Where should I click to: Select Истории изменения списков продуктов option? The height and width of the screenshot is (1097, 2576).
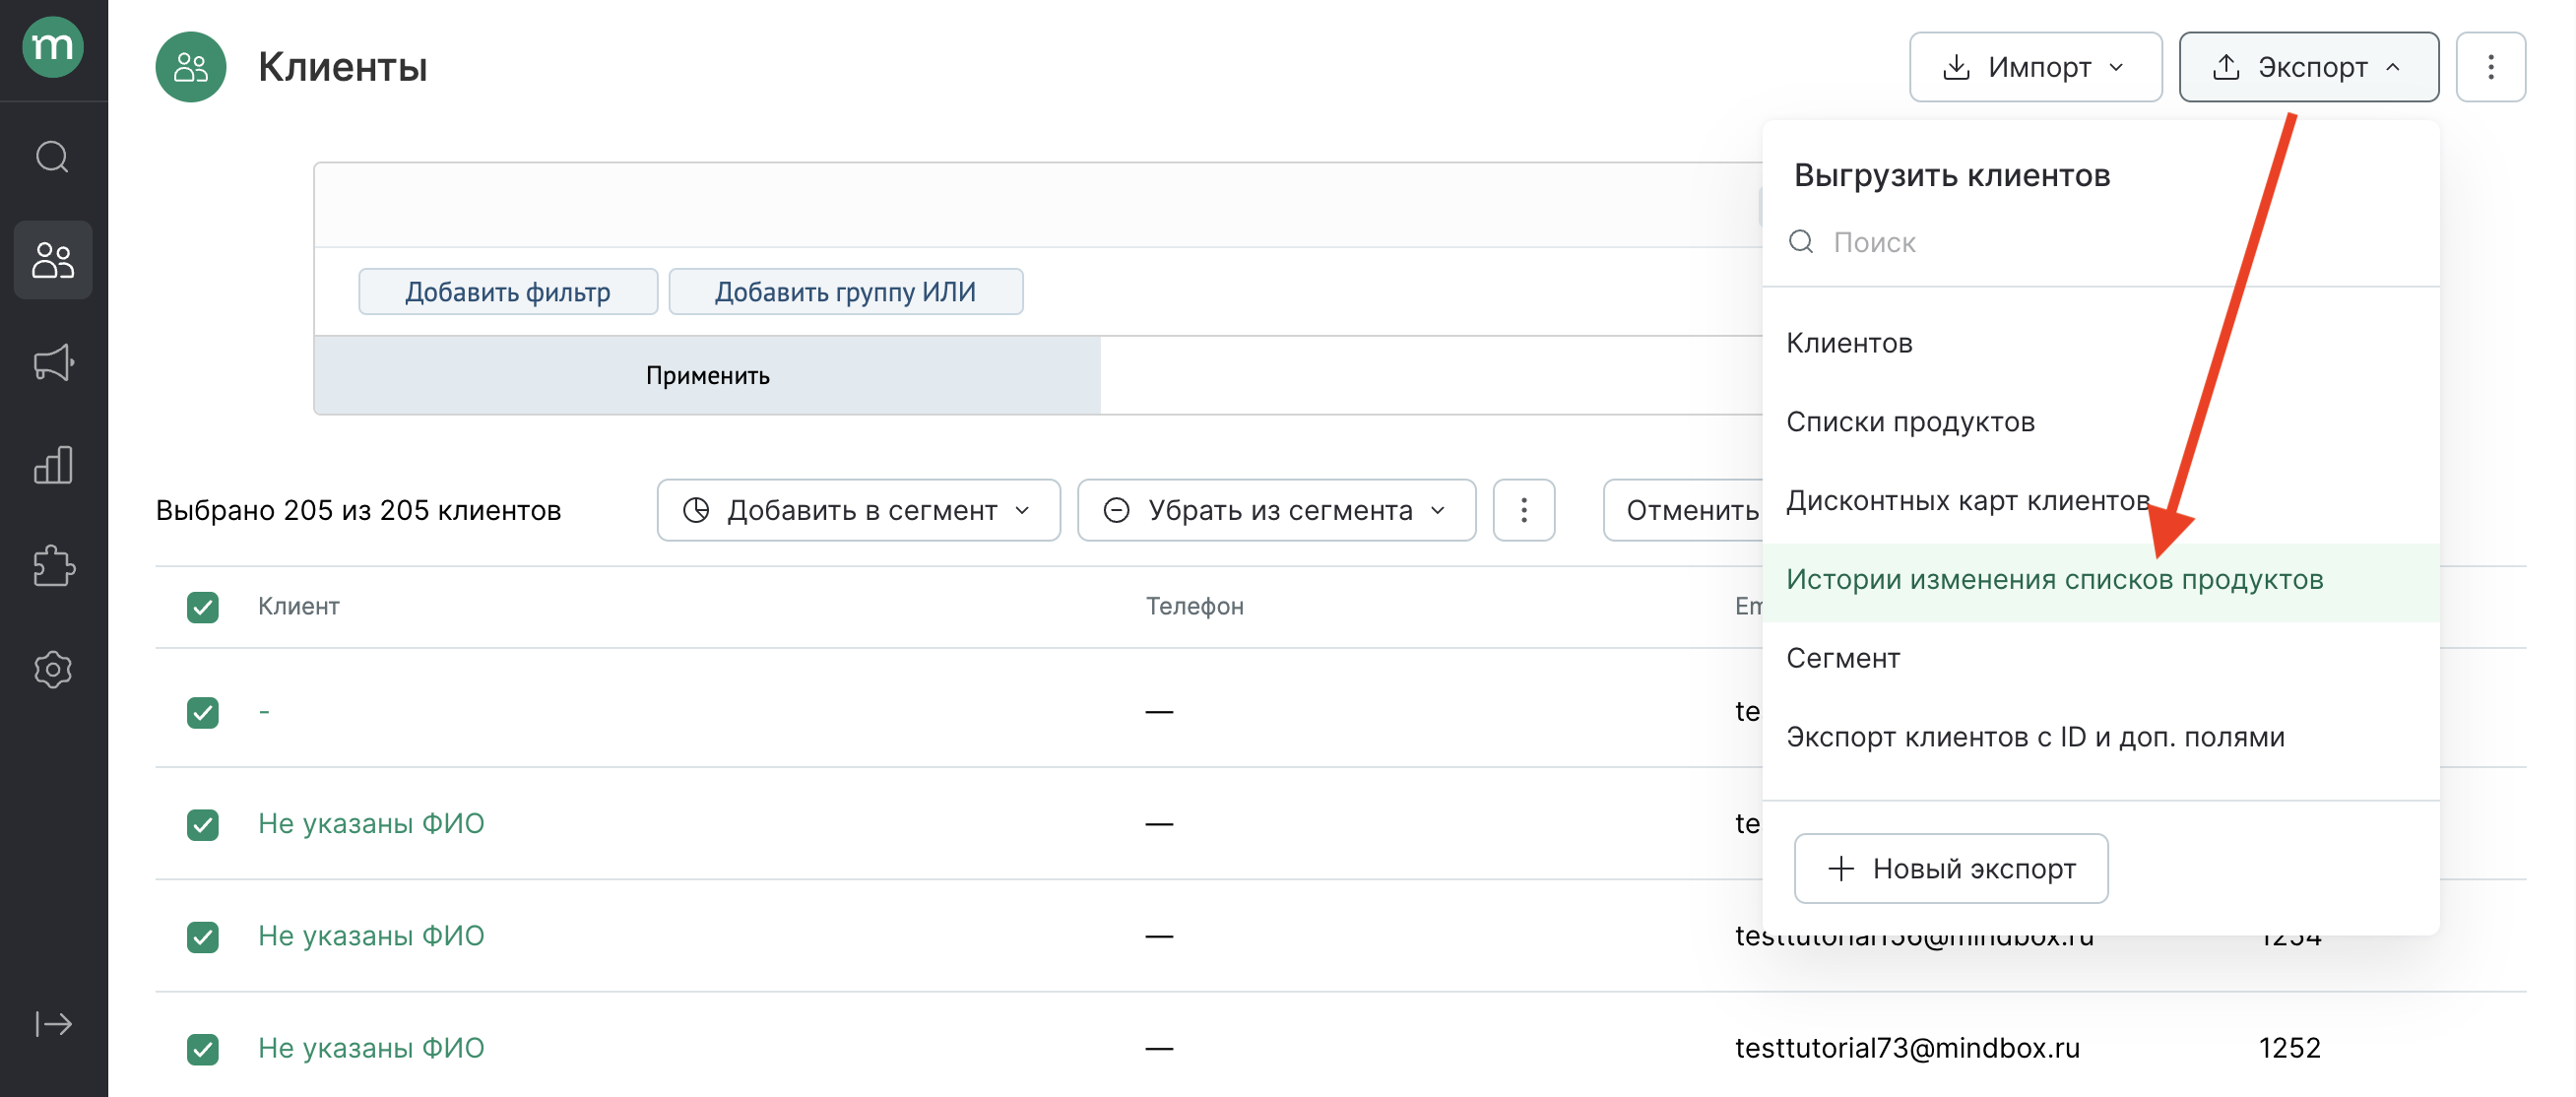(2100, 579)
